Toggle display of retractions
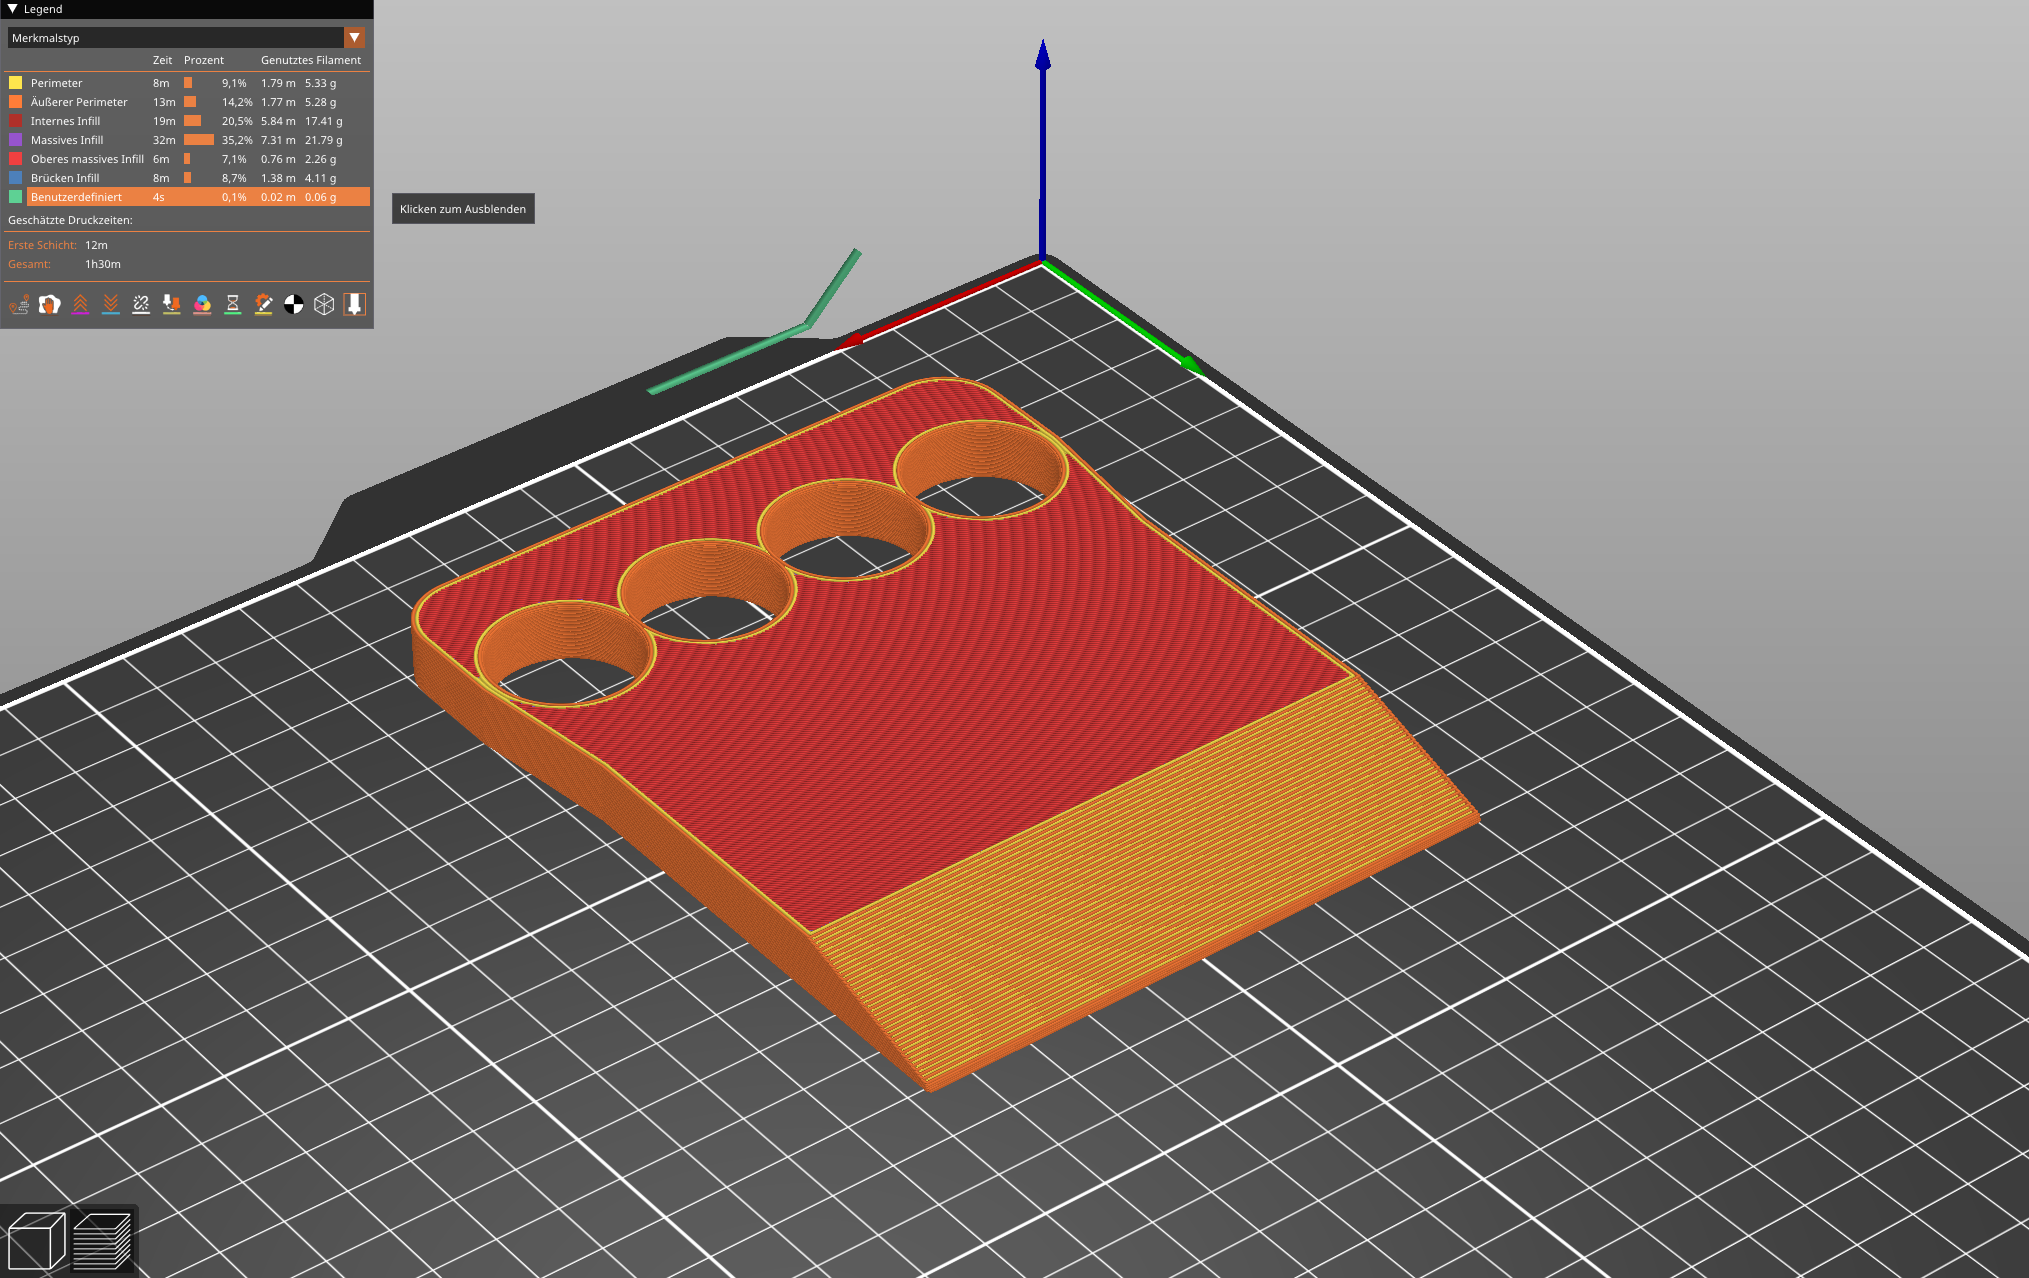The height and width of the screenshot is (1278, 2029). pyautogui.click(x=80, y=305)
